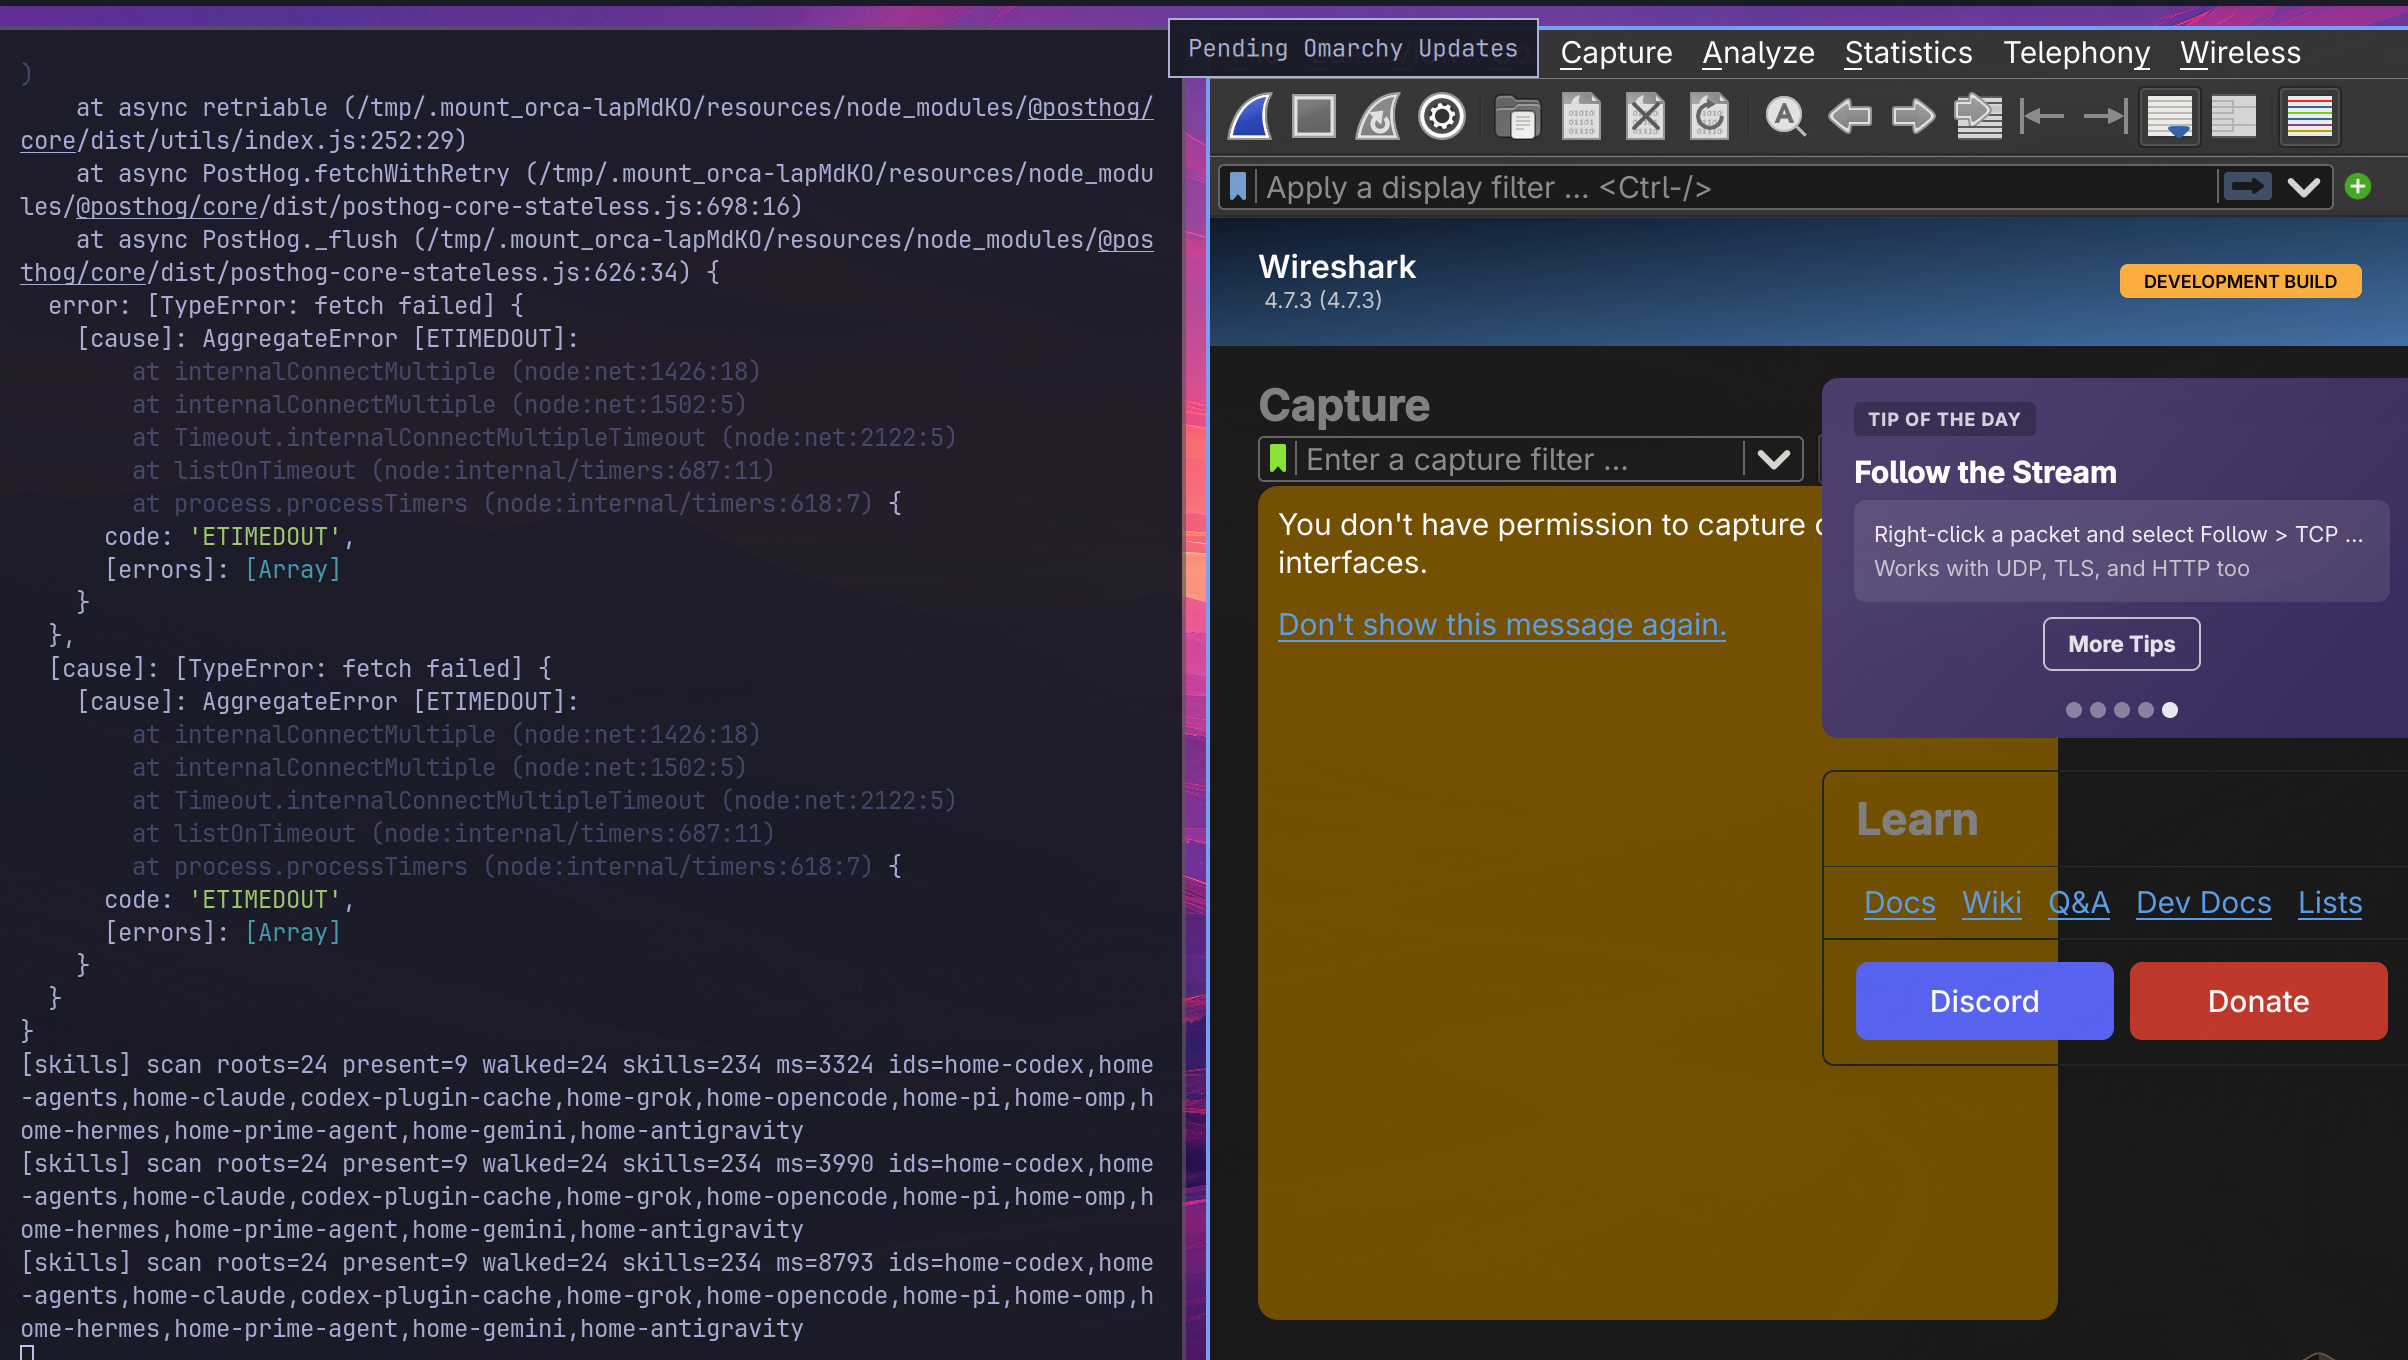The height and width of the screenshot is (1360, 2408).
Task: Go to the first packet
Action: pos(2042,117)
